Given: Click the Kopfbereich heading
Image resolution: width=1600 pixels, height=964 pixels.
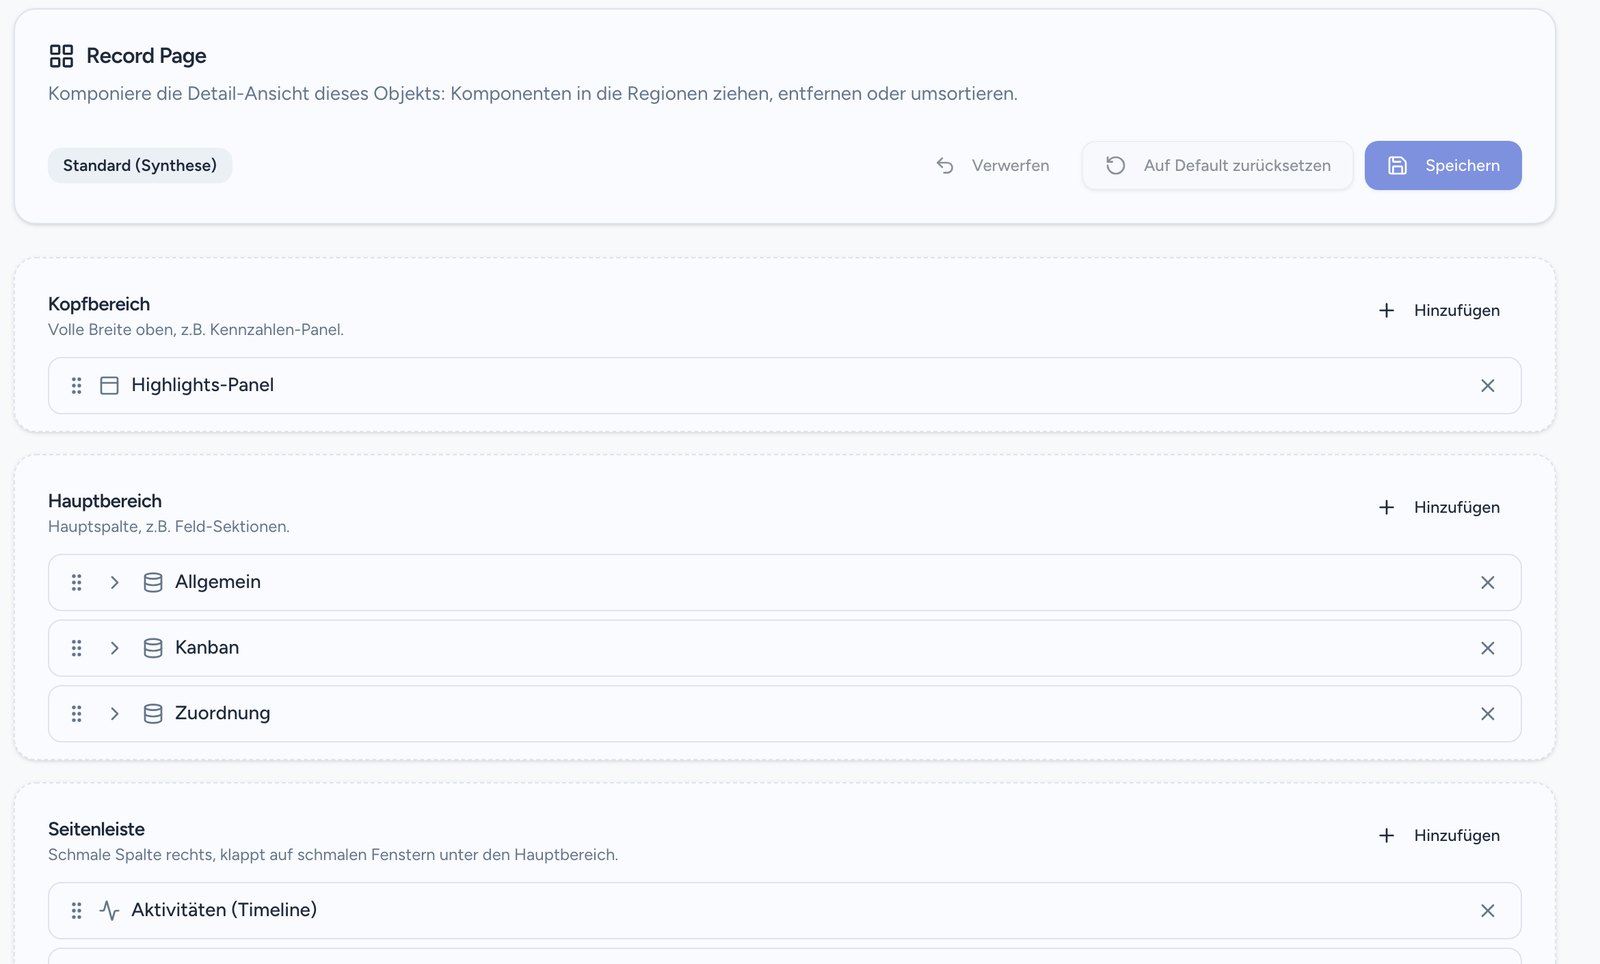Looking at the screenshot, I should (x=99, y=304).
